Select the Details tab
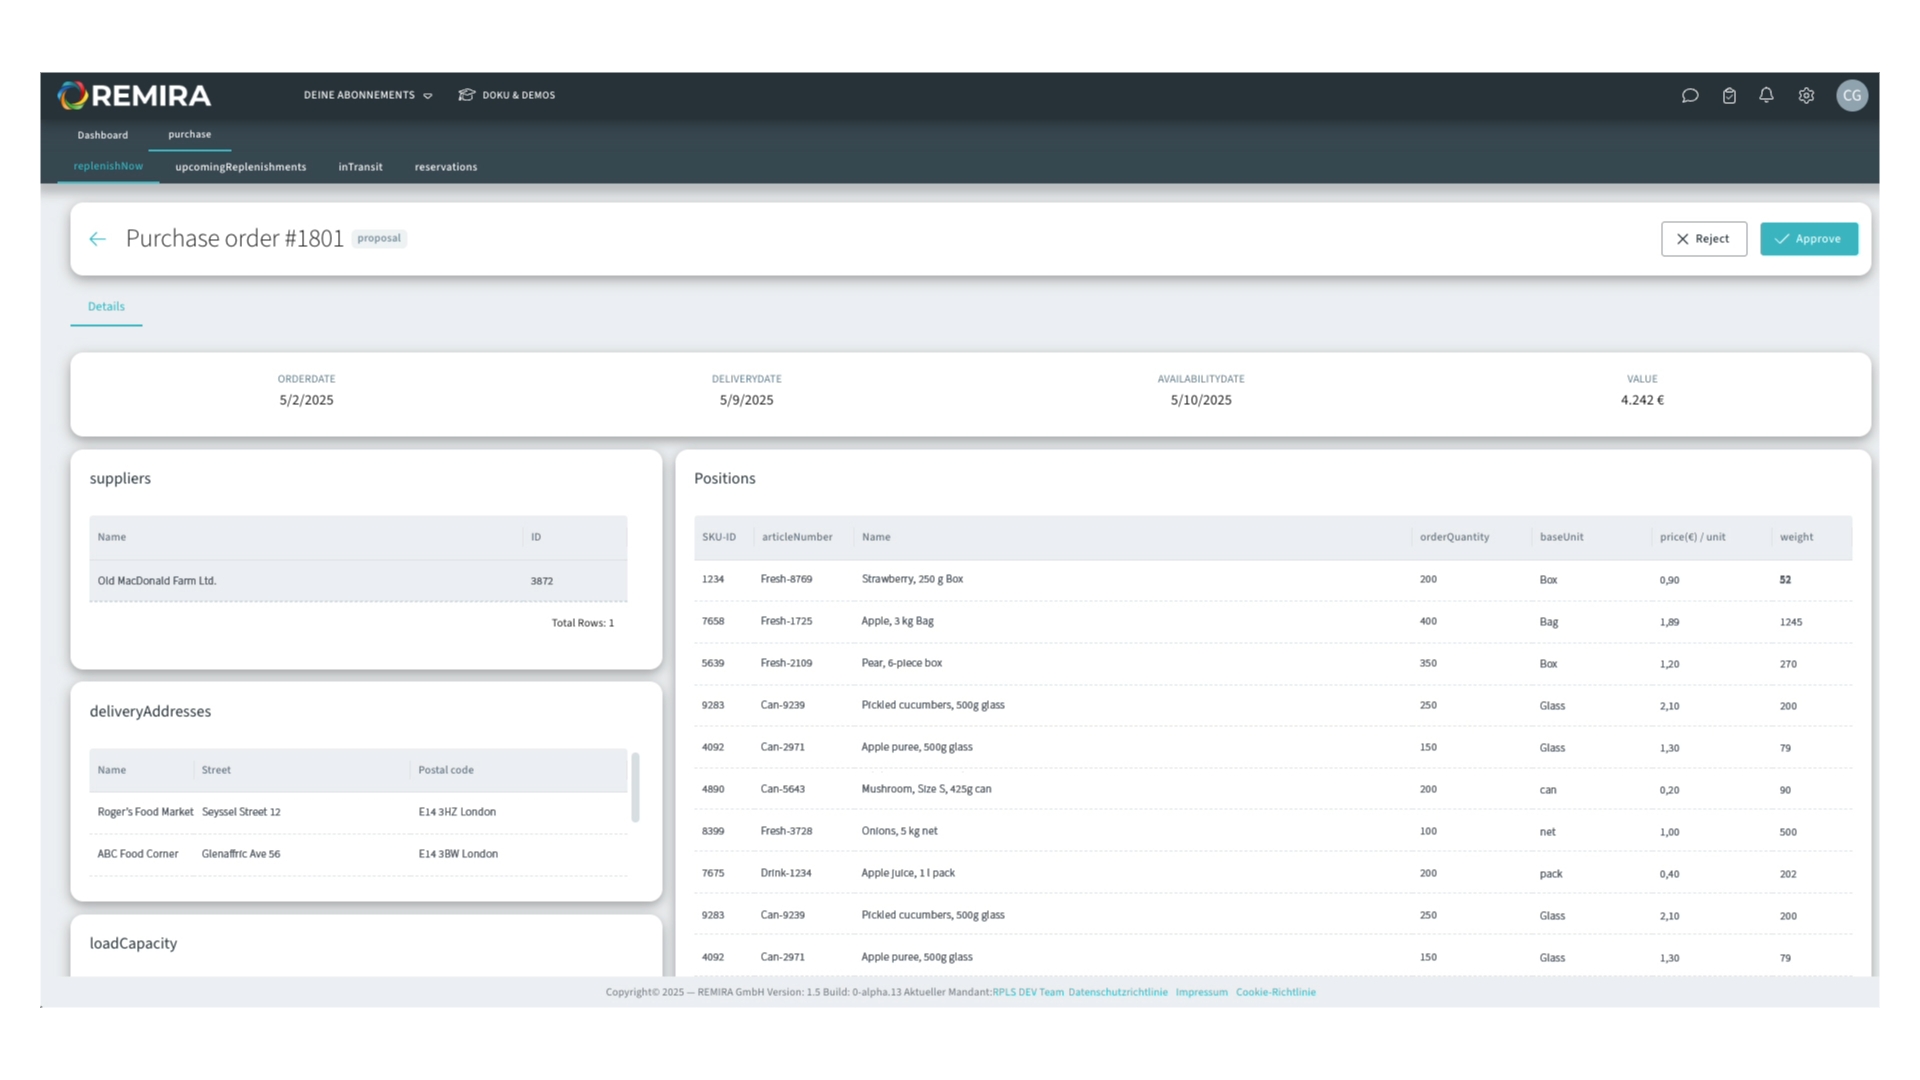Image resolution: width=1920 pixels, height=1080 pixels. tap(106, 307)
